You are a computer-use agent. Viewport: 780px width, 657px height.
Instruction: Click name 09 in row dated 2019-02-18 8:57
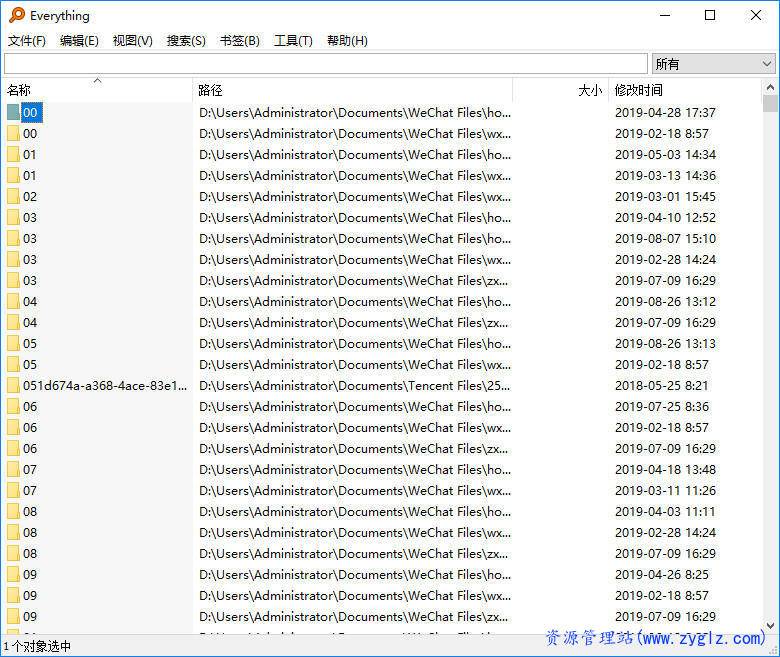pos(30,595)
